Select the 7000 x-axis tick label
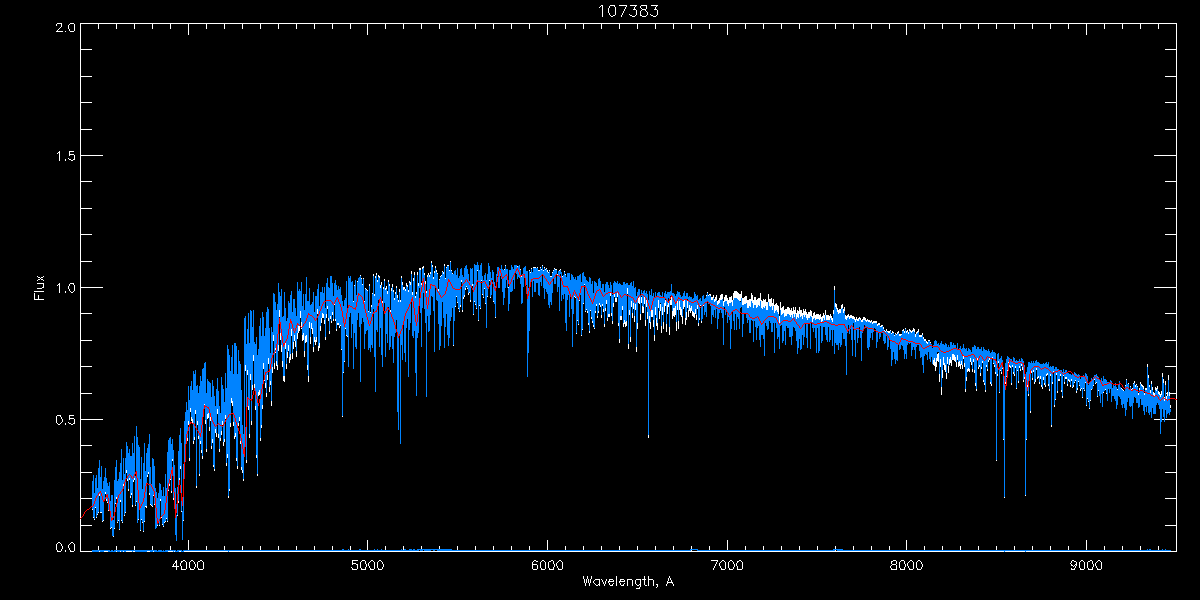1200x600 pixels. [x=727, y=563]
